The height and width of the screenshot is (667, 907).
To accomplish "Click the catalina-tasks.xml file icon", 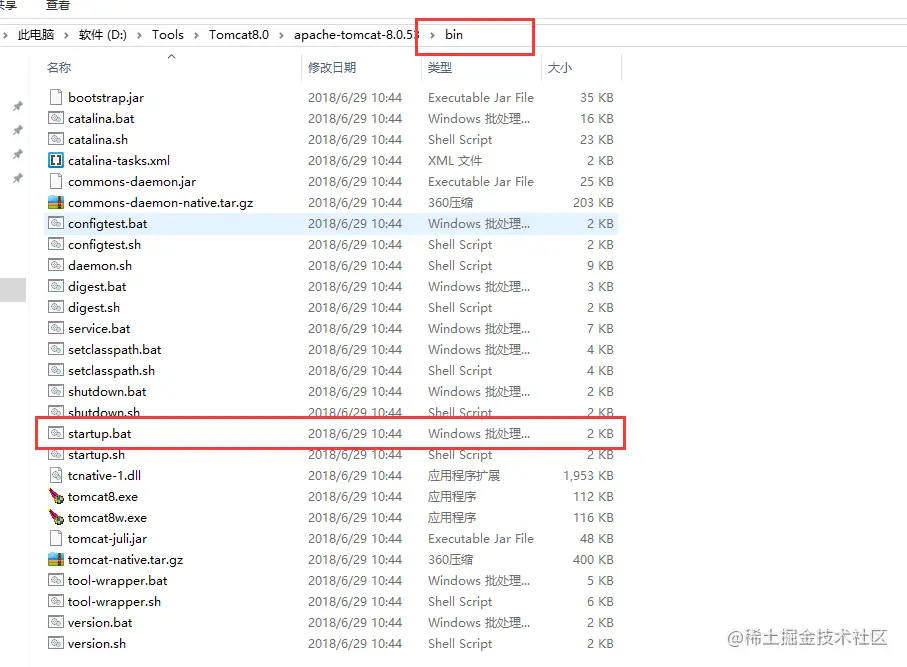I will point(56,160).
